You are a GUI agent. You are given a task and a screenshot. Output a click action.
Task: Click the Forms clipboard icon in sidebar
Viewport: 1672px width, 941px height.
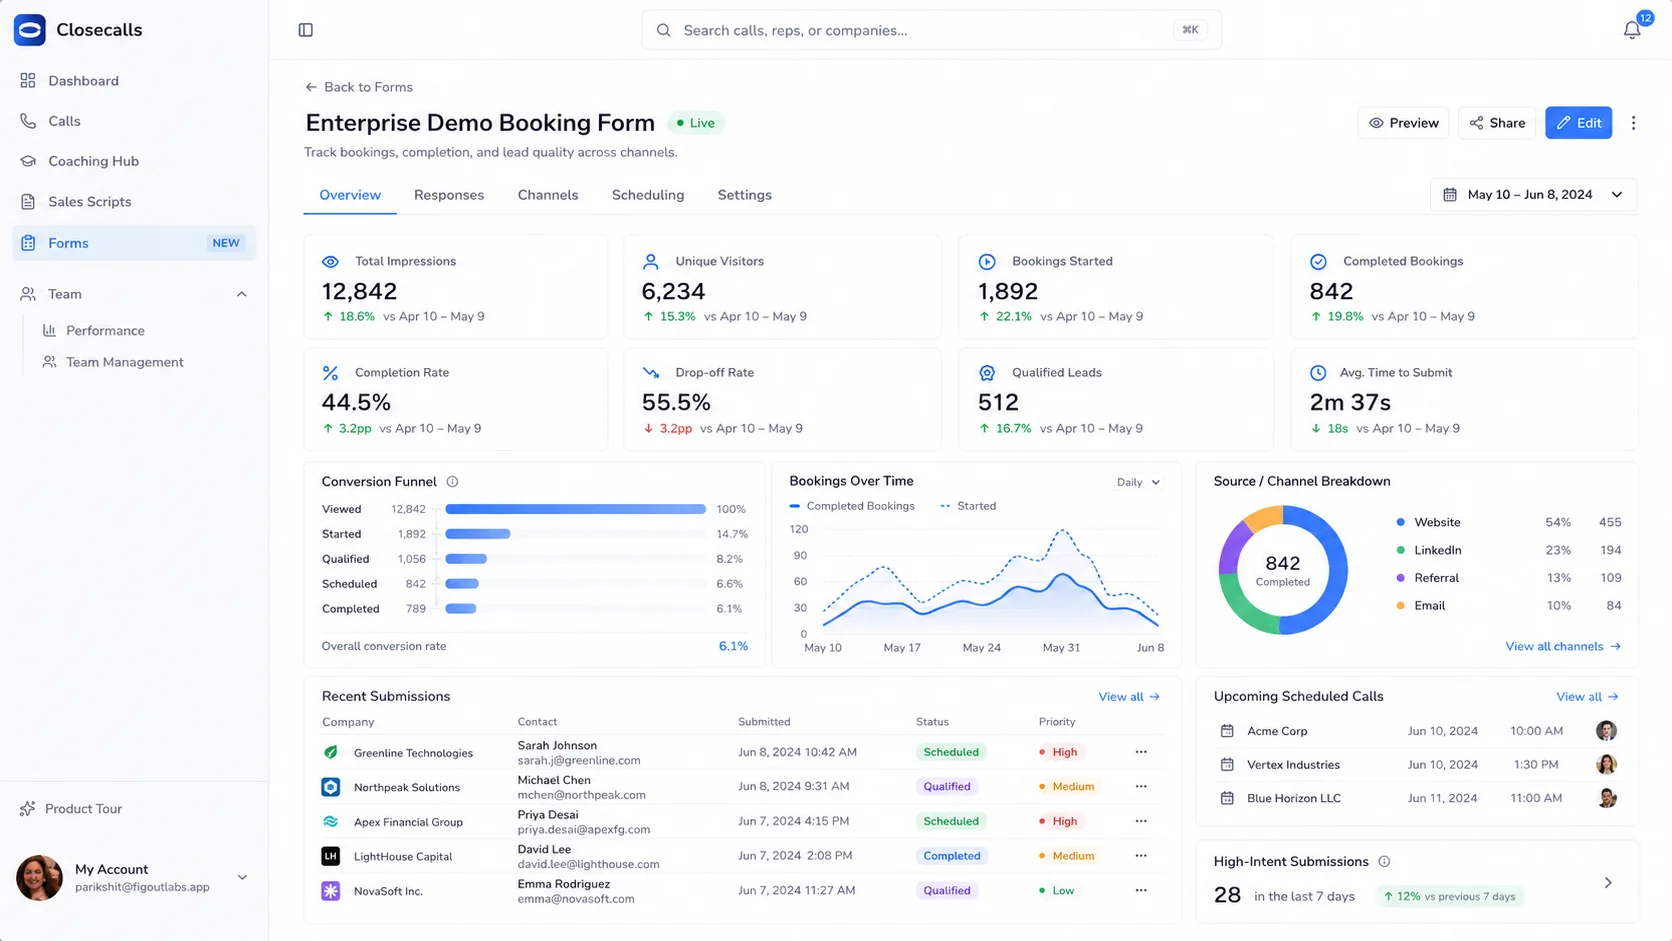pyautogui.click(x=28, y=243)
